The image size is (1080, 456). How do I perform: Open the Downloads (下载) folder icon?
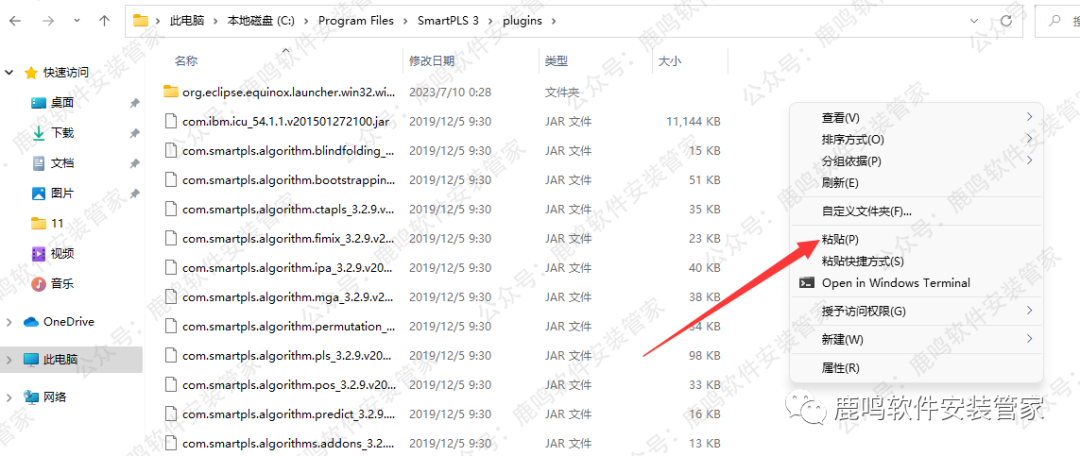pos(39,132)
